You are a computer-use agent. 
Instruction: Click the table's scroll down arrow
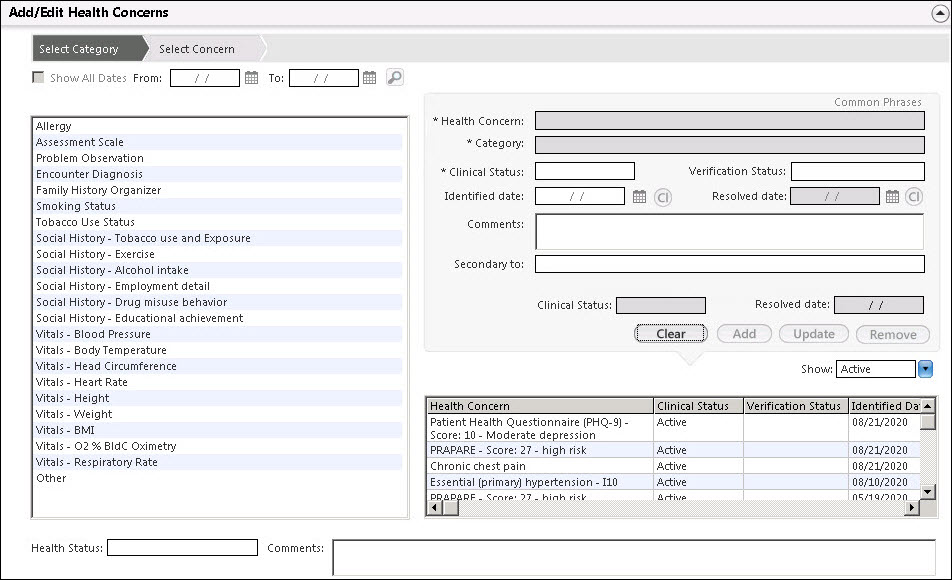[x=927, y=492]
